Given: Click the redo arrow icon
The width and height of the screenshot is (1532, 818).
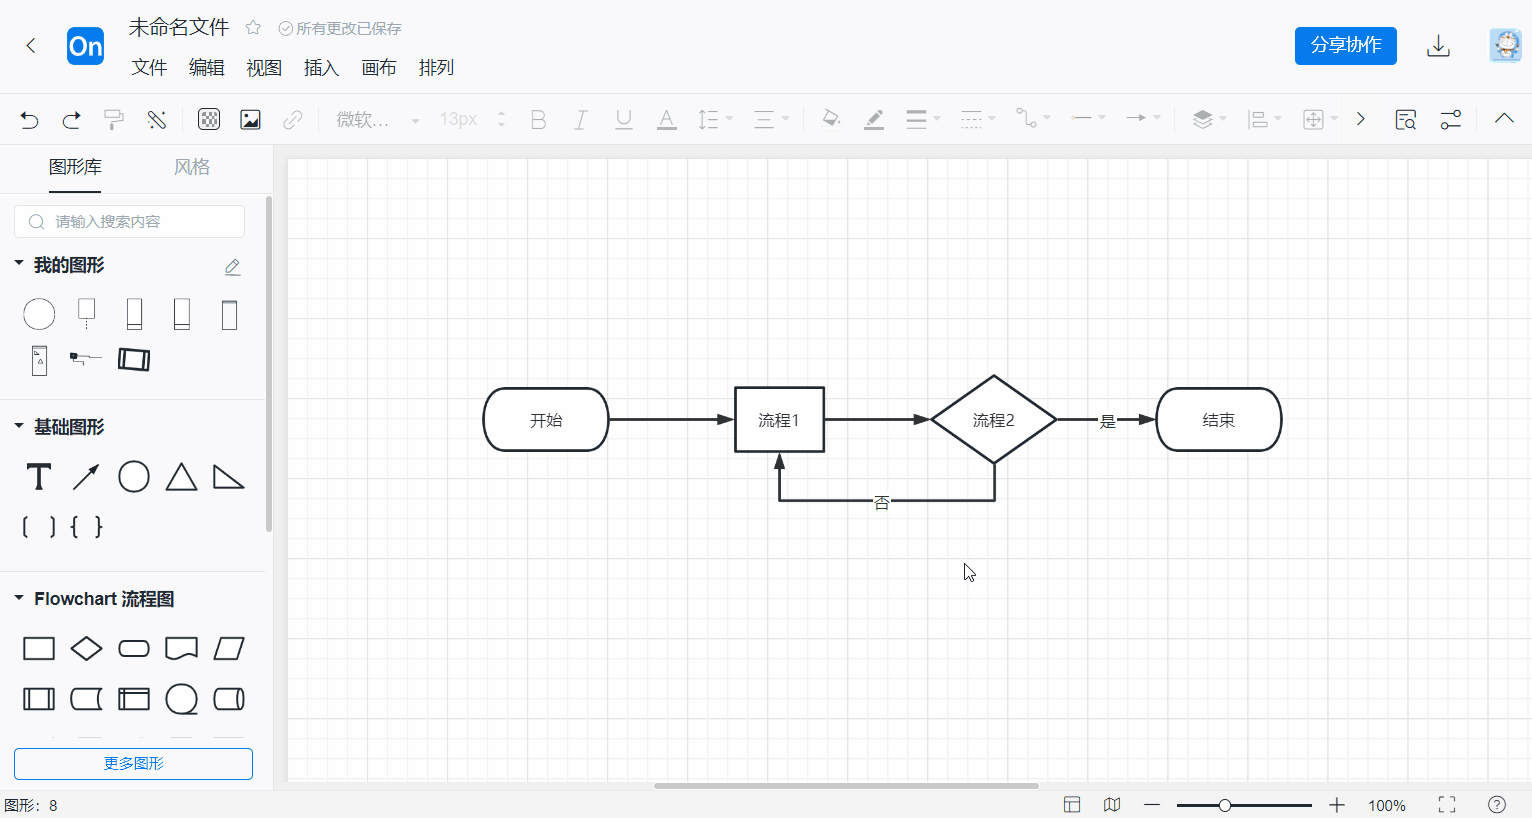Looking at the screenshot, I should tap(71, 120).
